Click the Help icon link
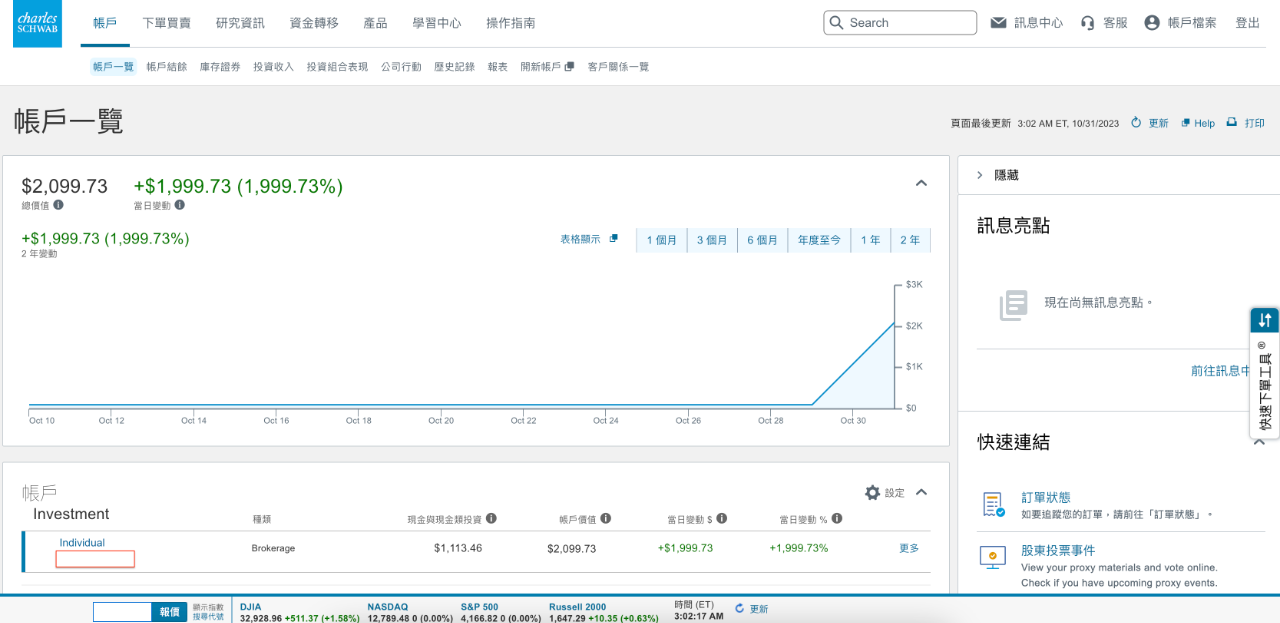 coord(1185,123)
